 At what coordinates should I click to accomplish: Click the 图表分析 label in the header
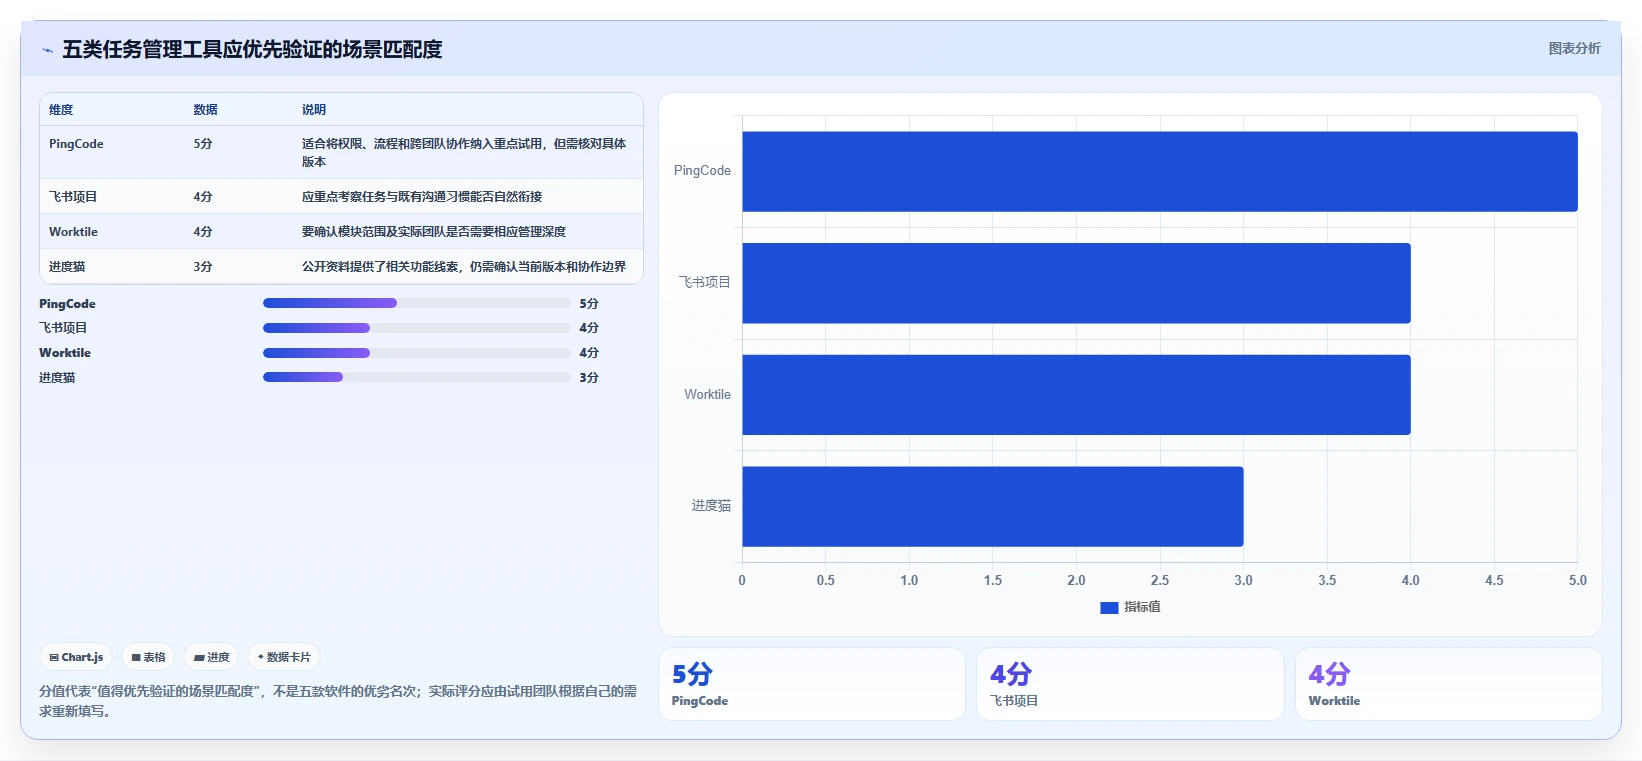pyautogui.click(x=1574, y=48)
